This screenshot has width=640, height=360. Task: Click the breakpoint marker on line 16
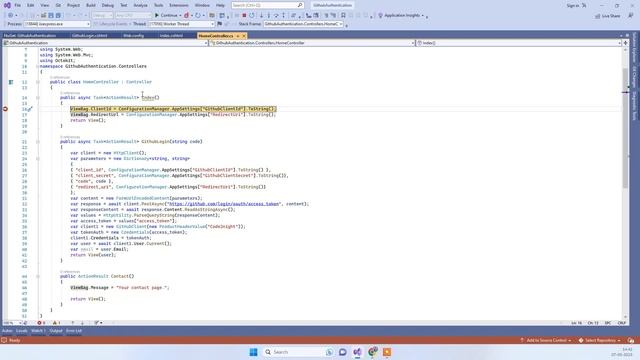coord(5,109)
